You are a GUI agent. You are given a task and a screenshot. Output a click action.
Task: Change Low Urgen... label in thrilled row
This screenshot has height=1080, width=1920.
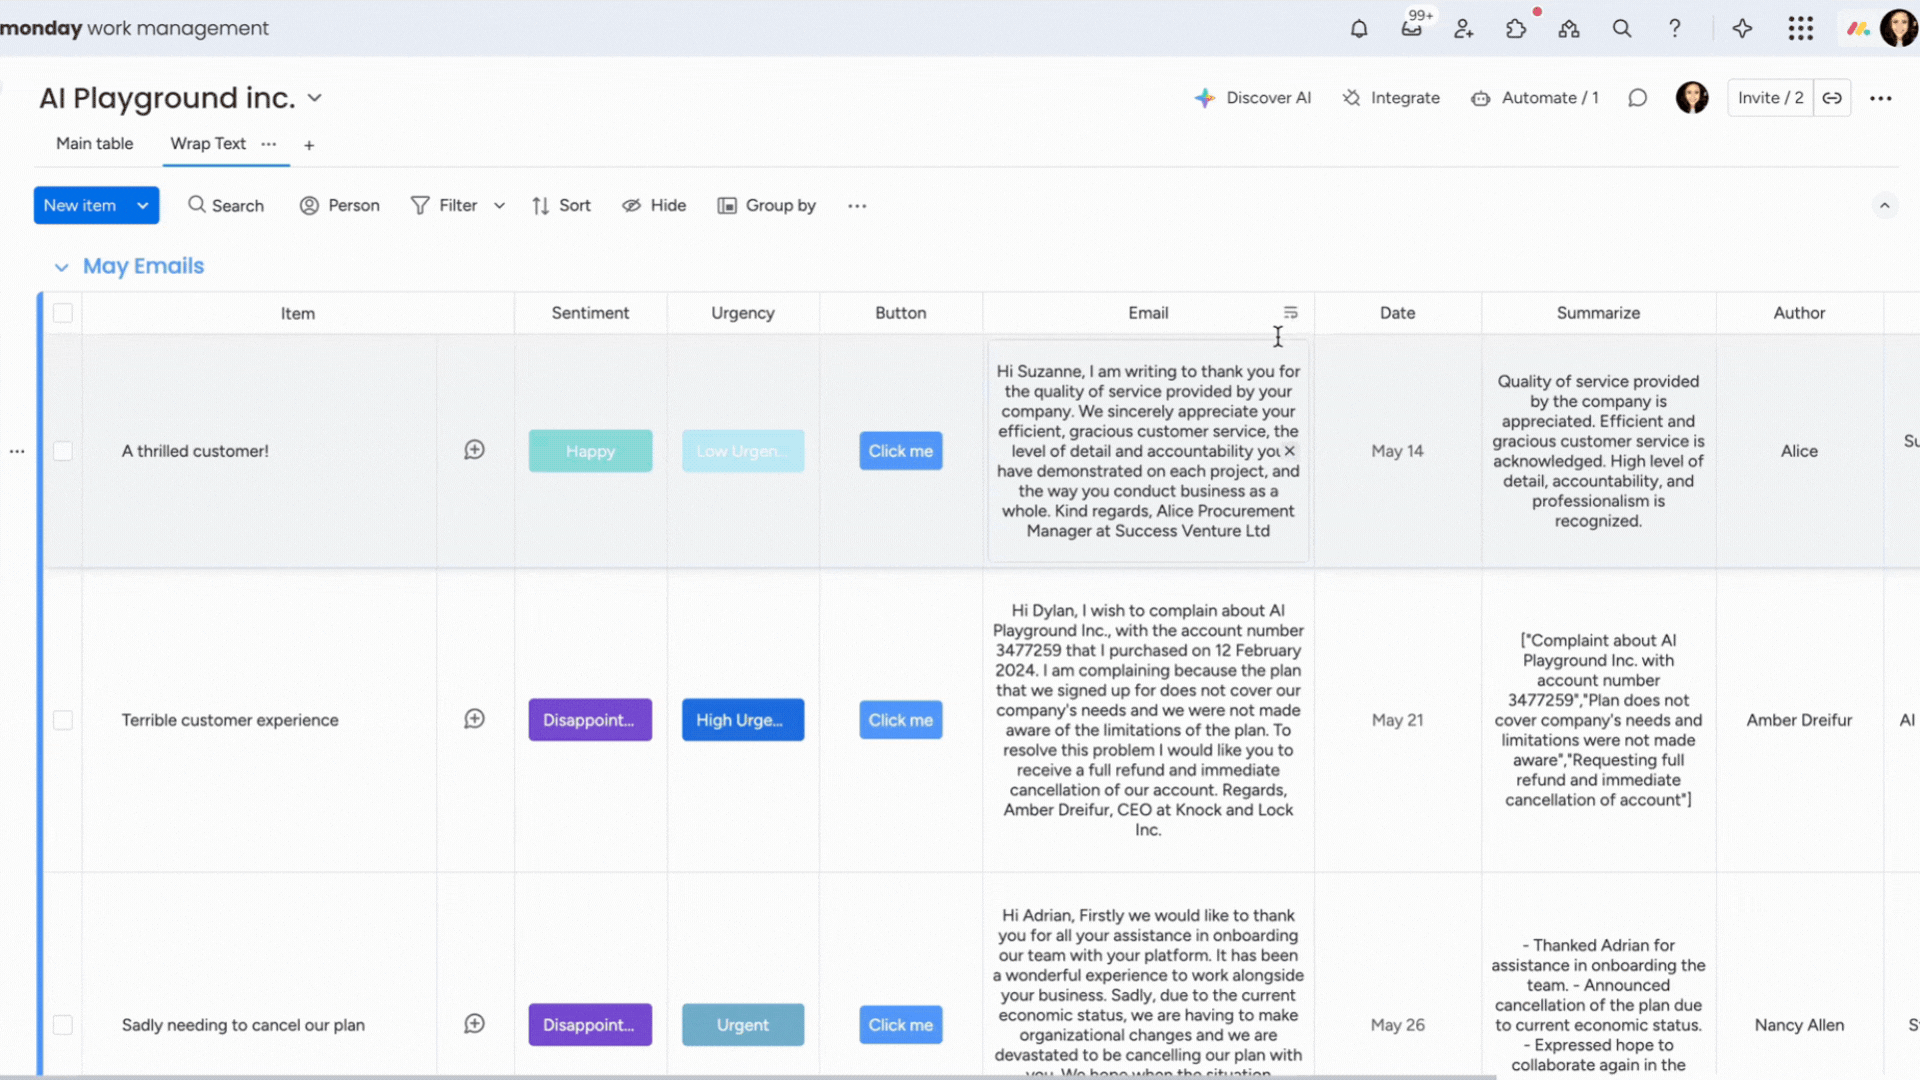[x=743, y=451]
